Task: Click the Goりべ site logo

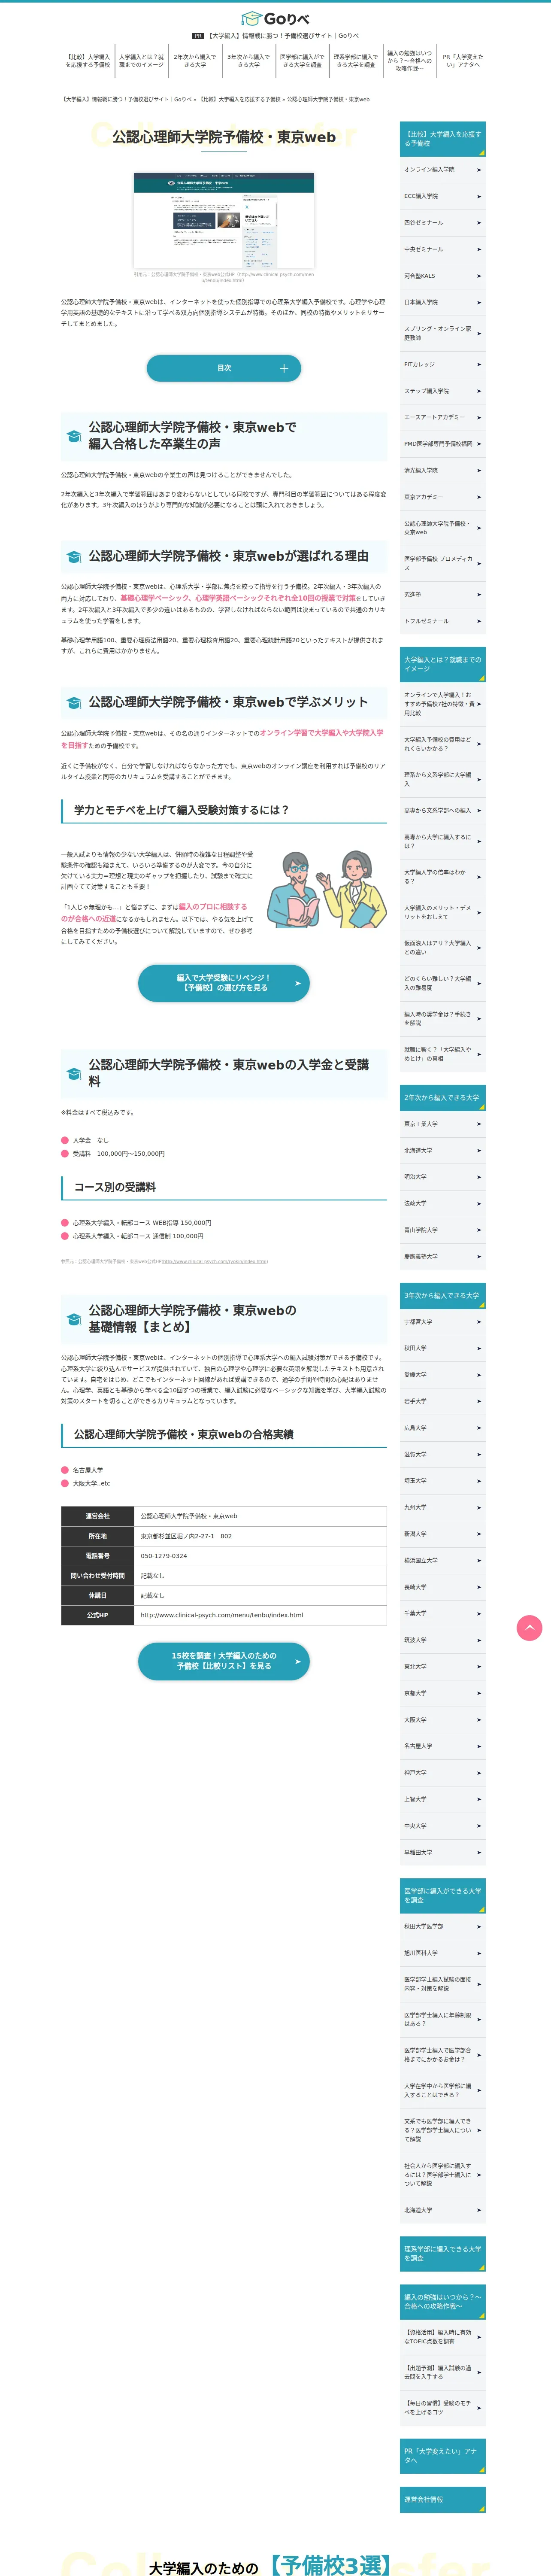Action: [x=275, y=18]
